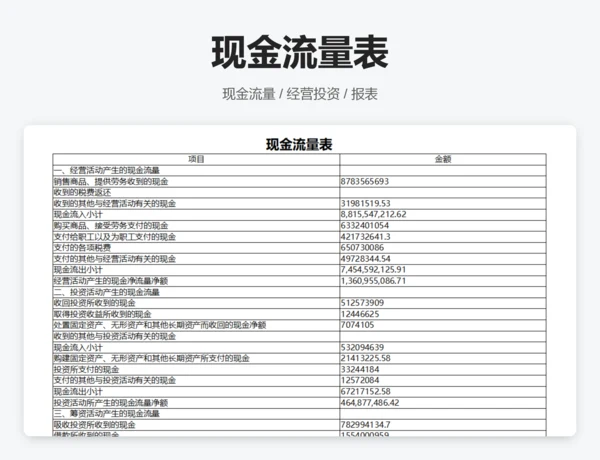
Task: Click the amount 7,454,592,125.91
Action: pos(373,270)
